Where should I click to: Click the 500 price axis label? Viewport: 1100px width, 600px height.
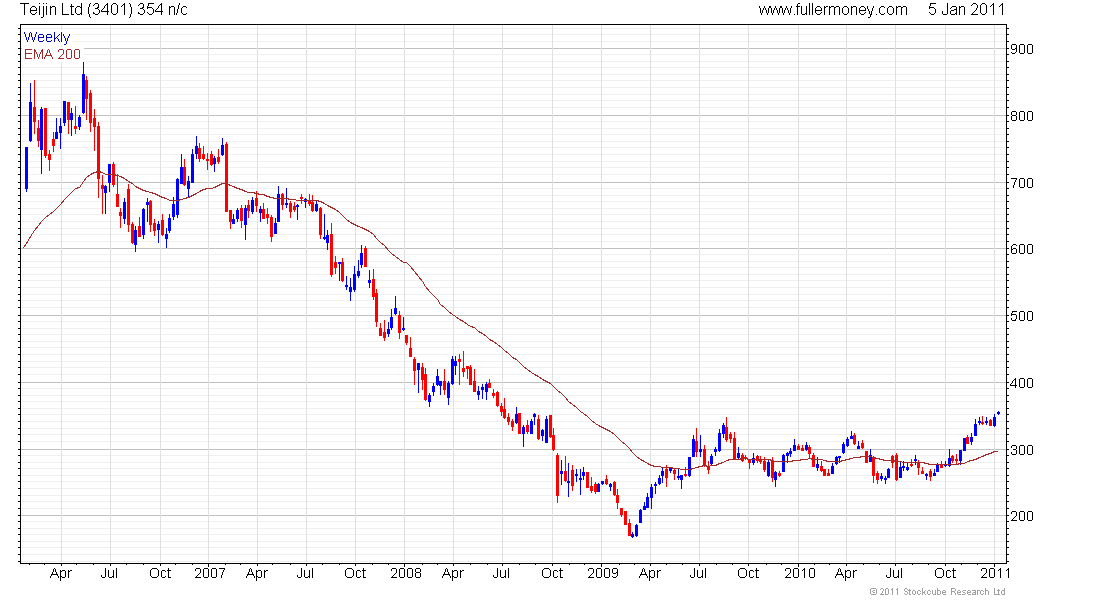coord(1021,316)
